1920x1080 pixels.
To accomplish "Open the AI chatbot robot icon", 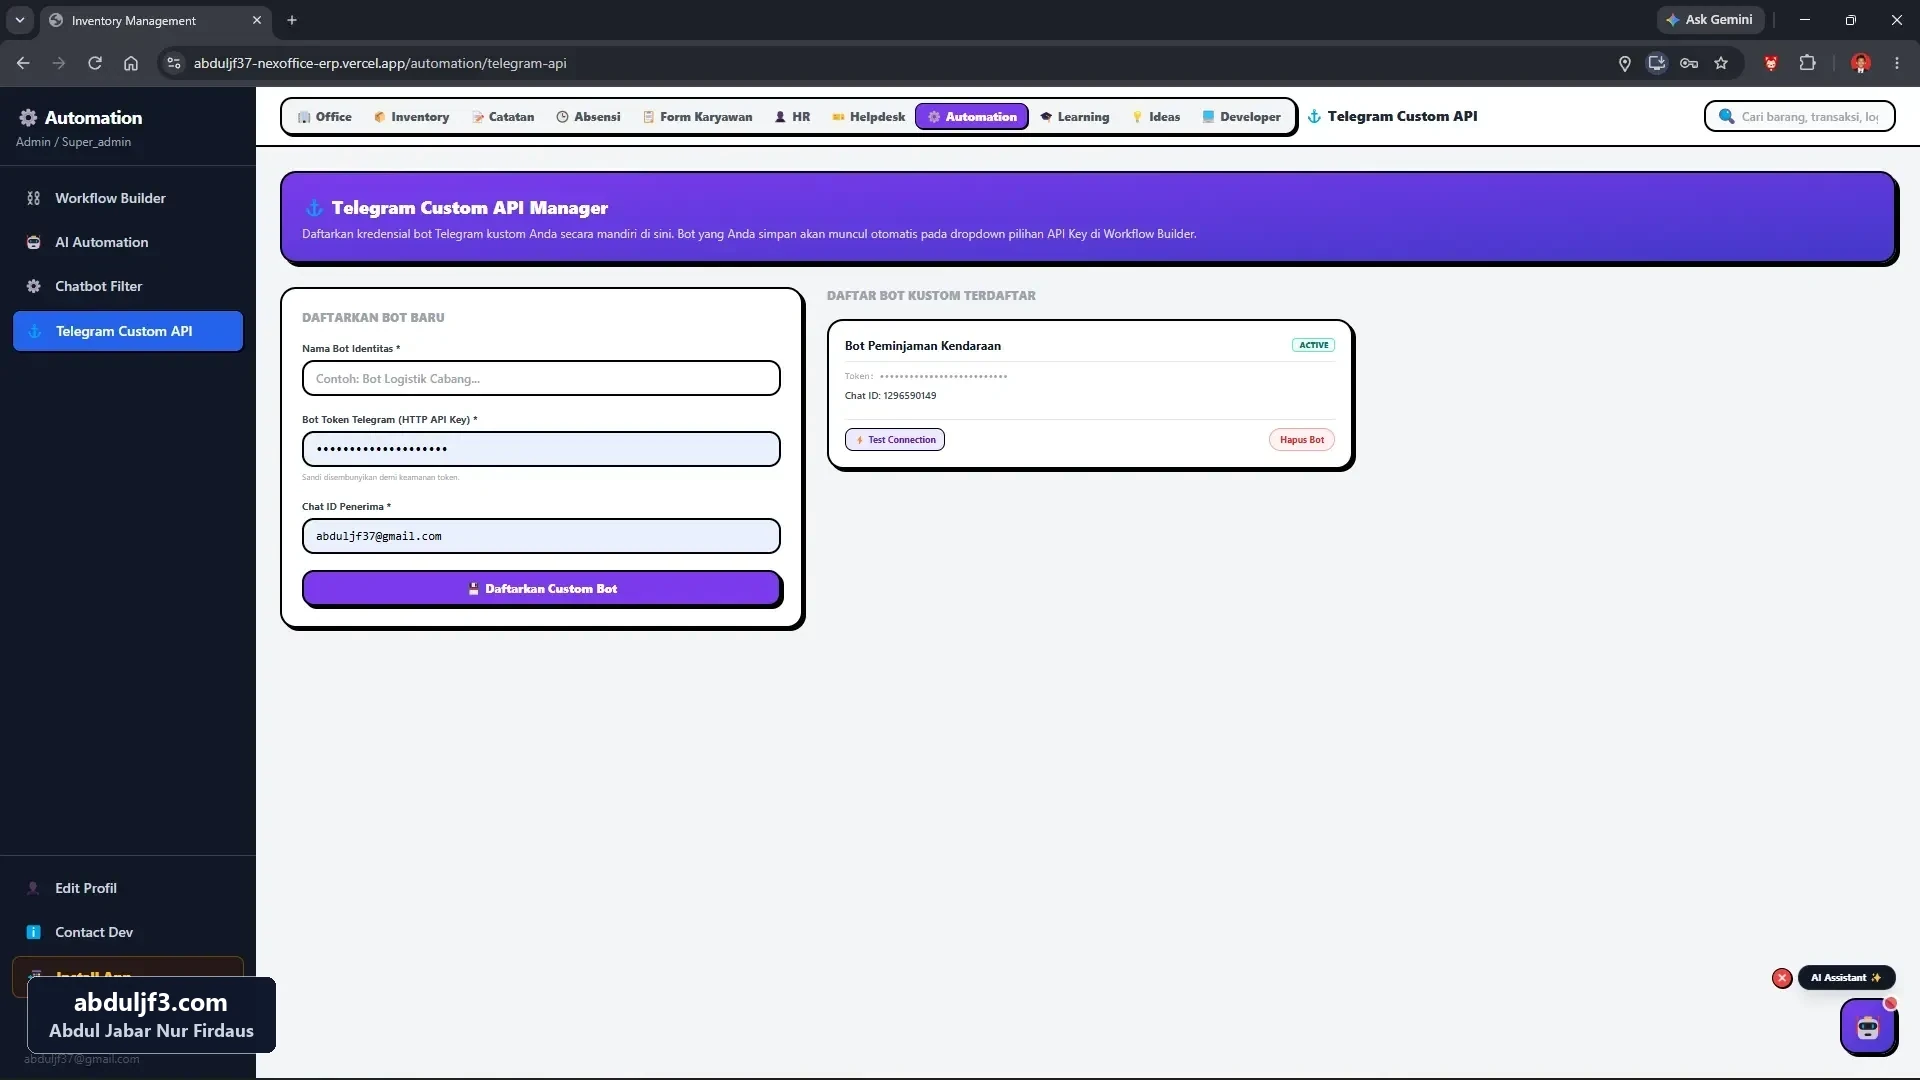I will click(1868, 1026).
